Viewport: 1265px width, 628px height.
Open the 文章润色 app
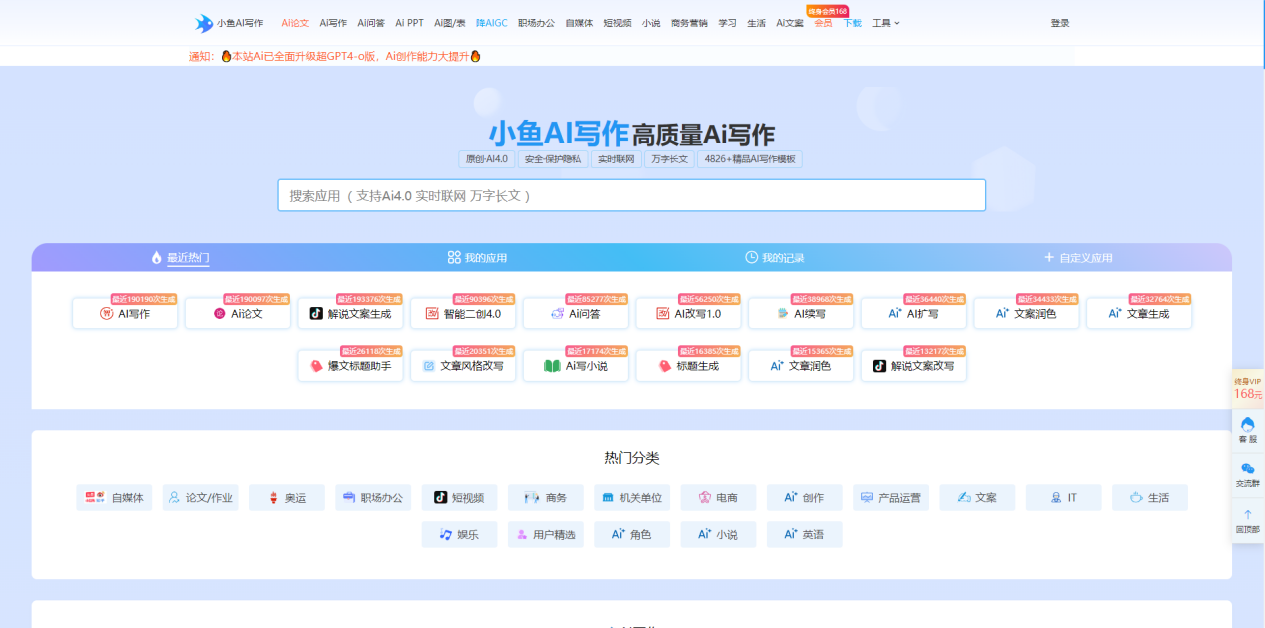pyautogui.click(x=801, y=366)
